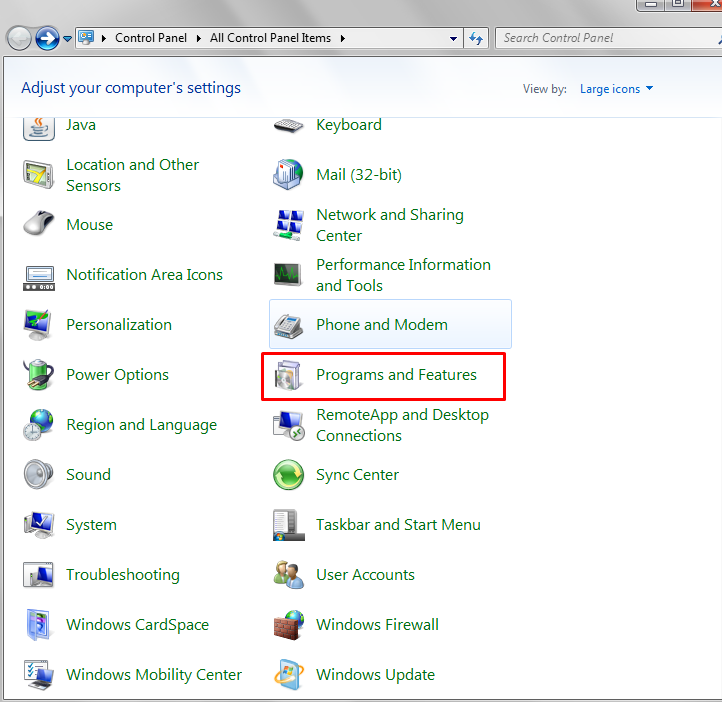
Task: Expand the arrow after All Control Panel Items
Action: tap(342, 38)
